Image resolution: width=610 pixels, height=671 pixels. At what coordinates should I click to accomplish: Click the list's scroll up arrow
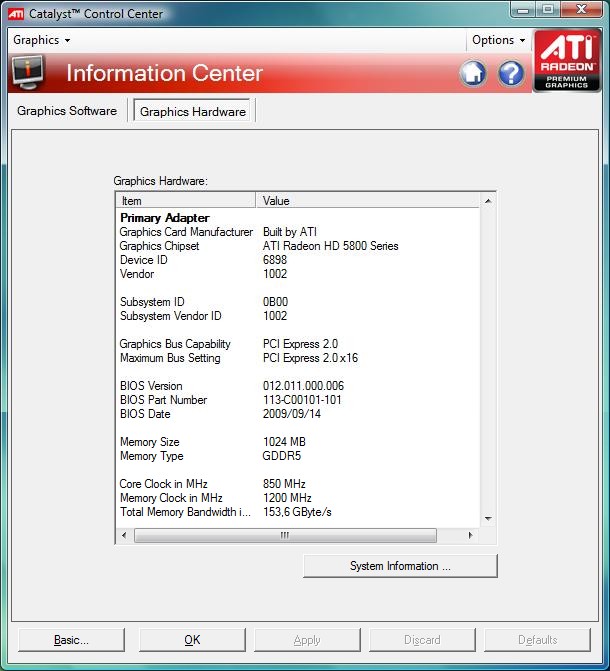[488, 201]
